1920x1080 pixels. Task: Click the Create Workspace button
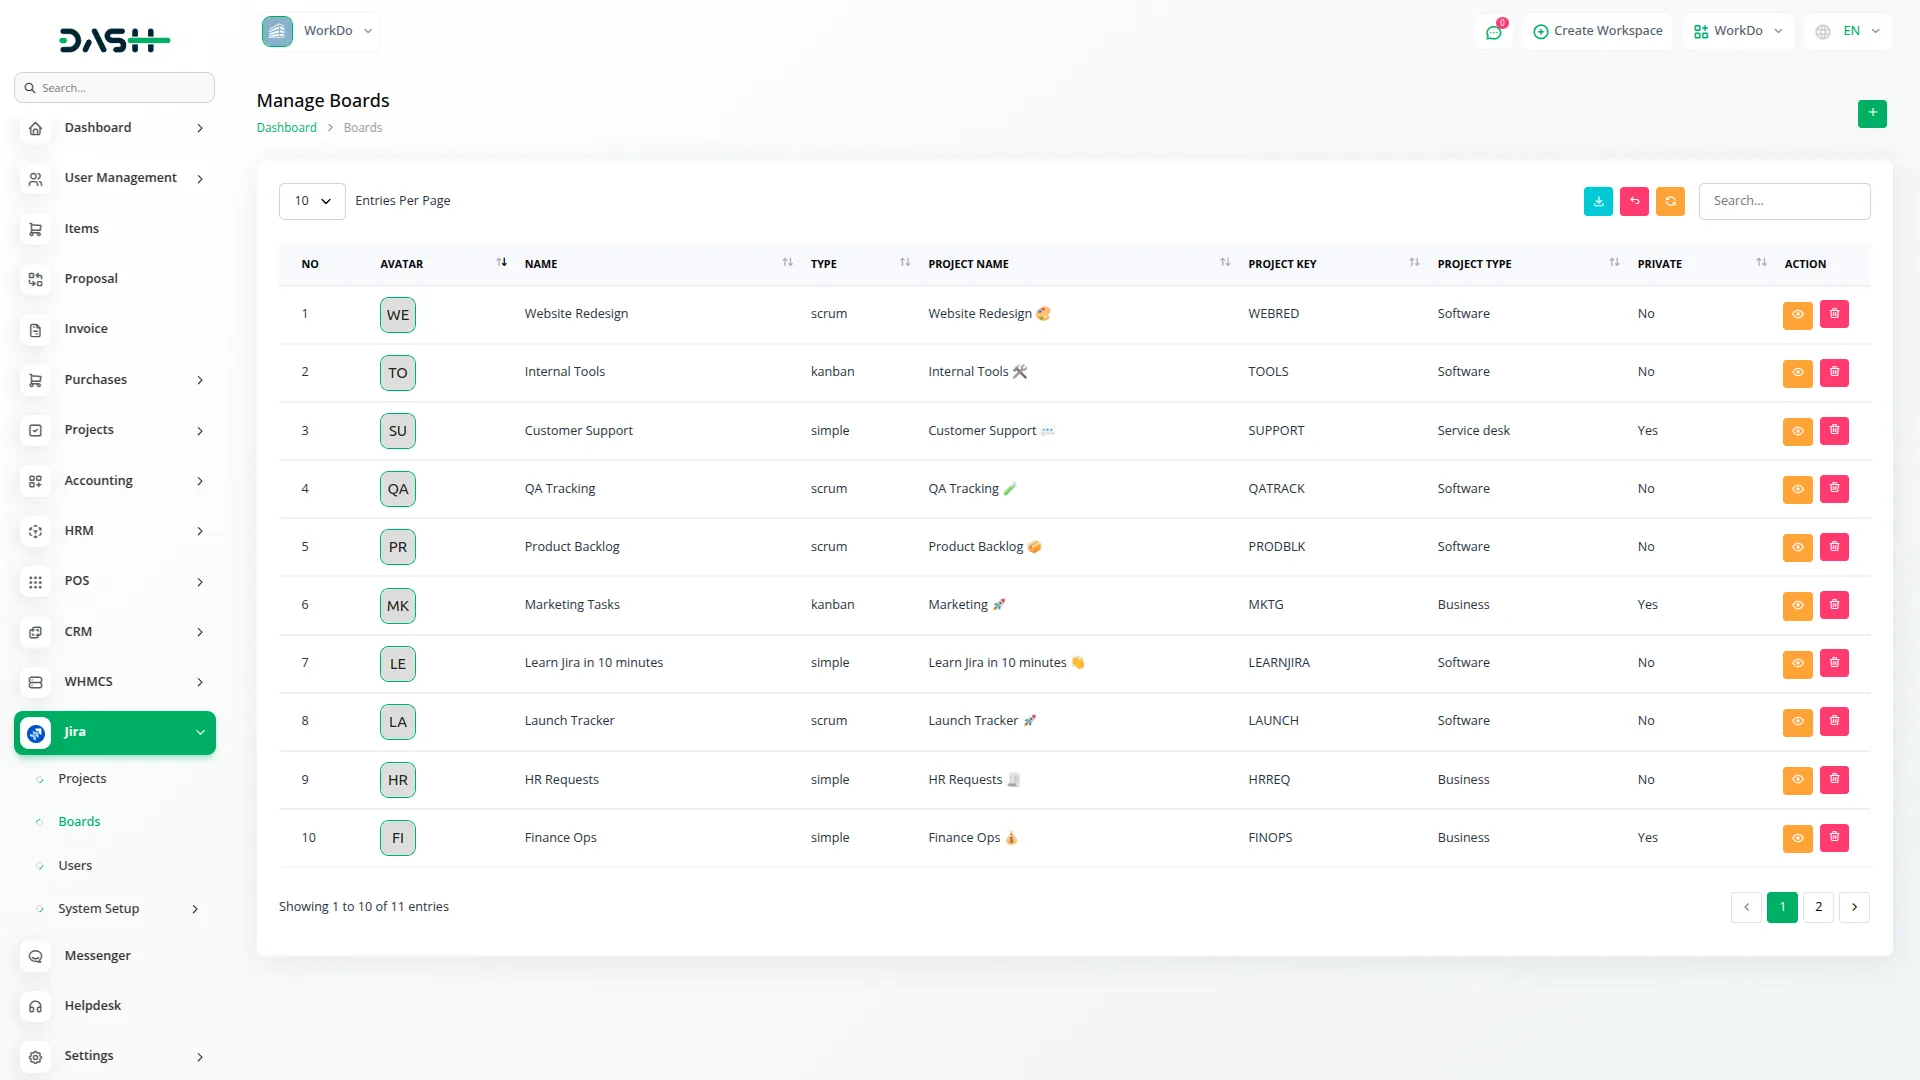(x=1597, y=31)
